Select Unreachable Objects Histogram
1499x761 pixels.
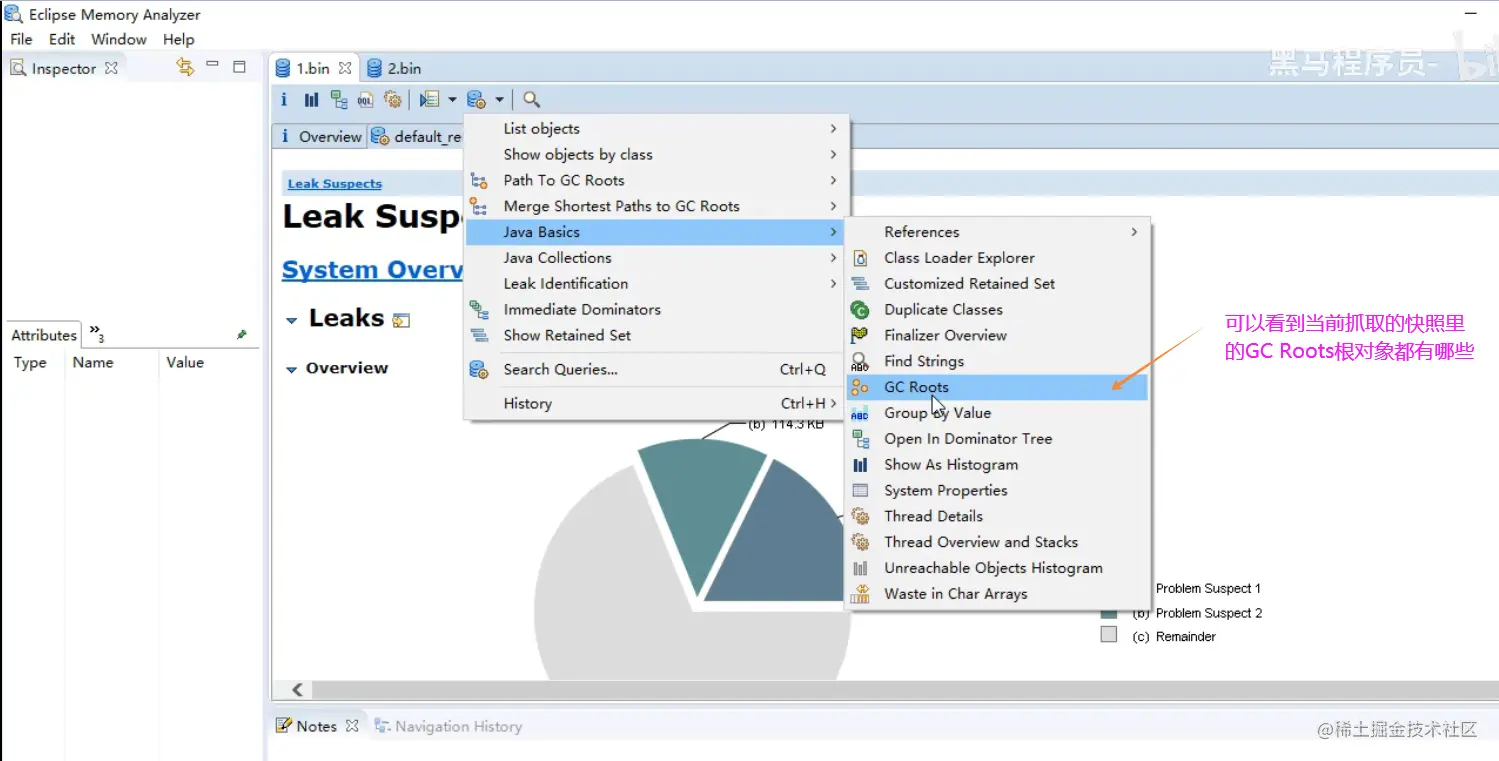click(x=998, y=568)
